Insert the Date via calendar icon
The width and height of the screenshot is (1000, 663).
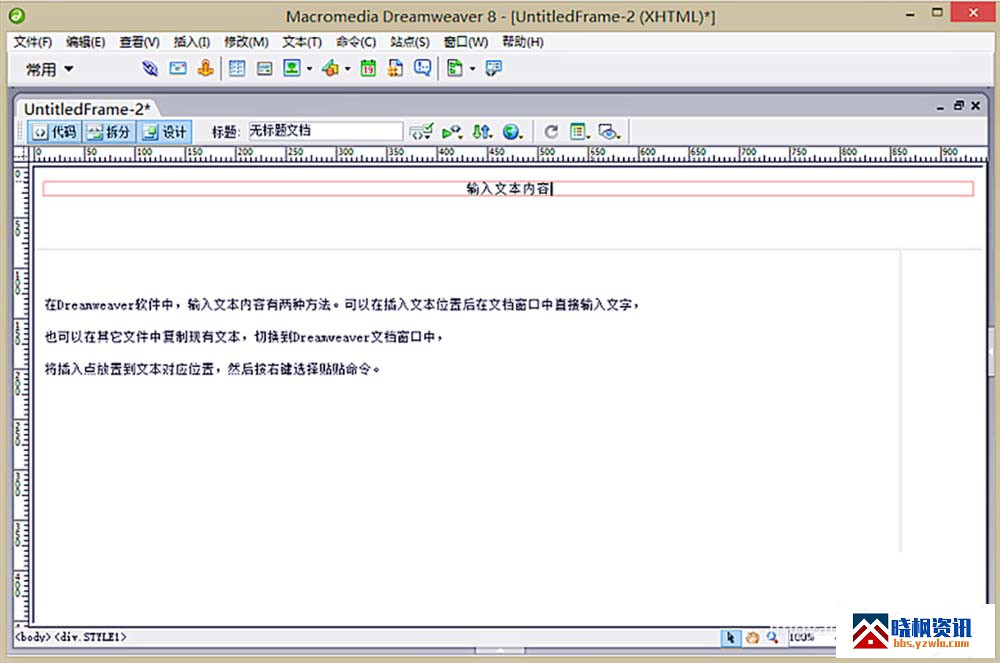pyautogui.click(x=368, y=68)
